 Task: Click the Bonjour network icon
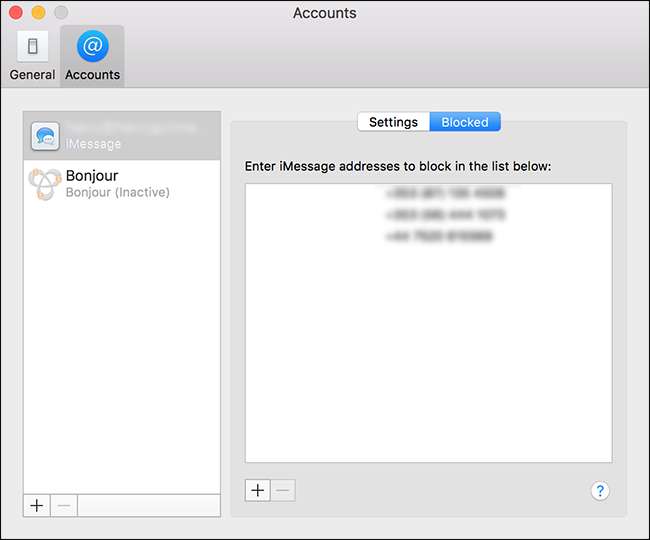click(x=45, y=184)
